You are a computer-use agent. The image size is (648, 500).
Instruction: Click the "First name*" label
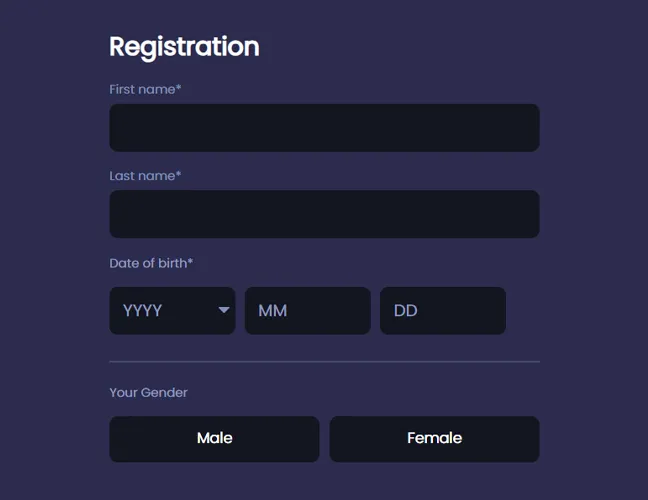click(x=144, y=89)
